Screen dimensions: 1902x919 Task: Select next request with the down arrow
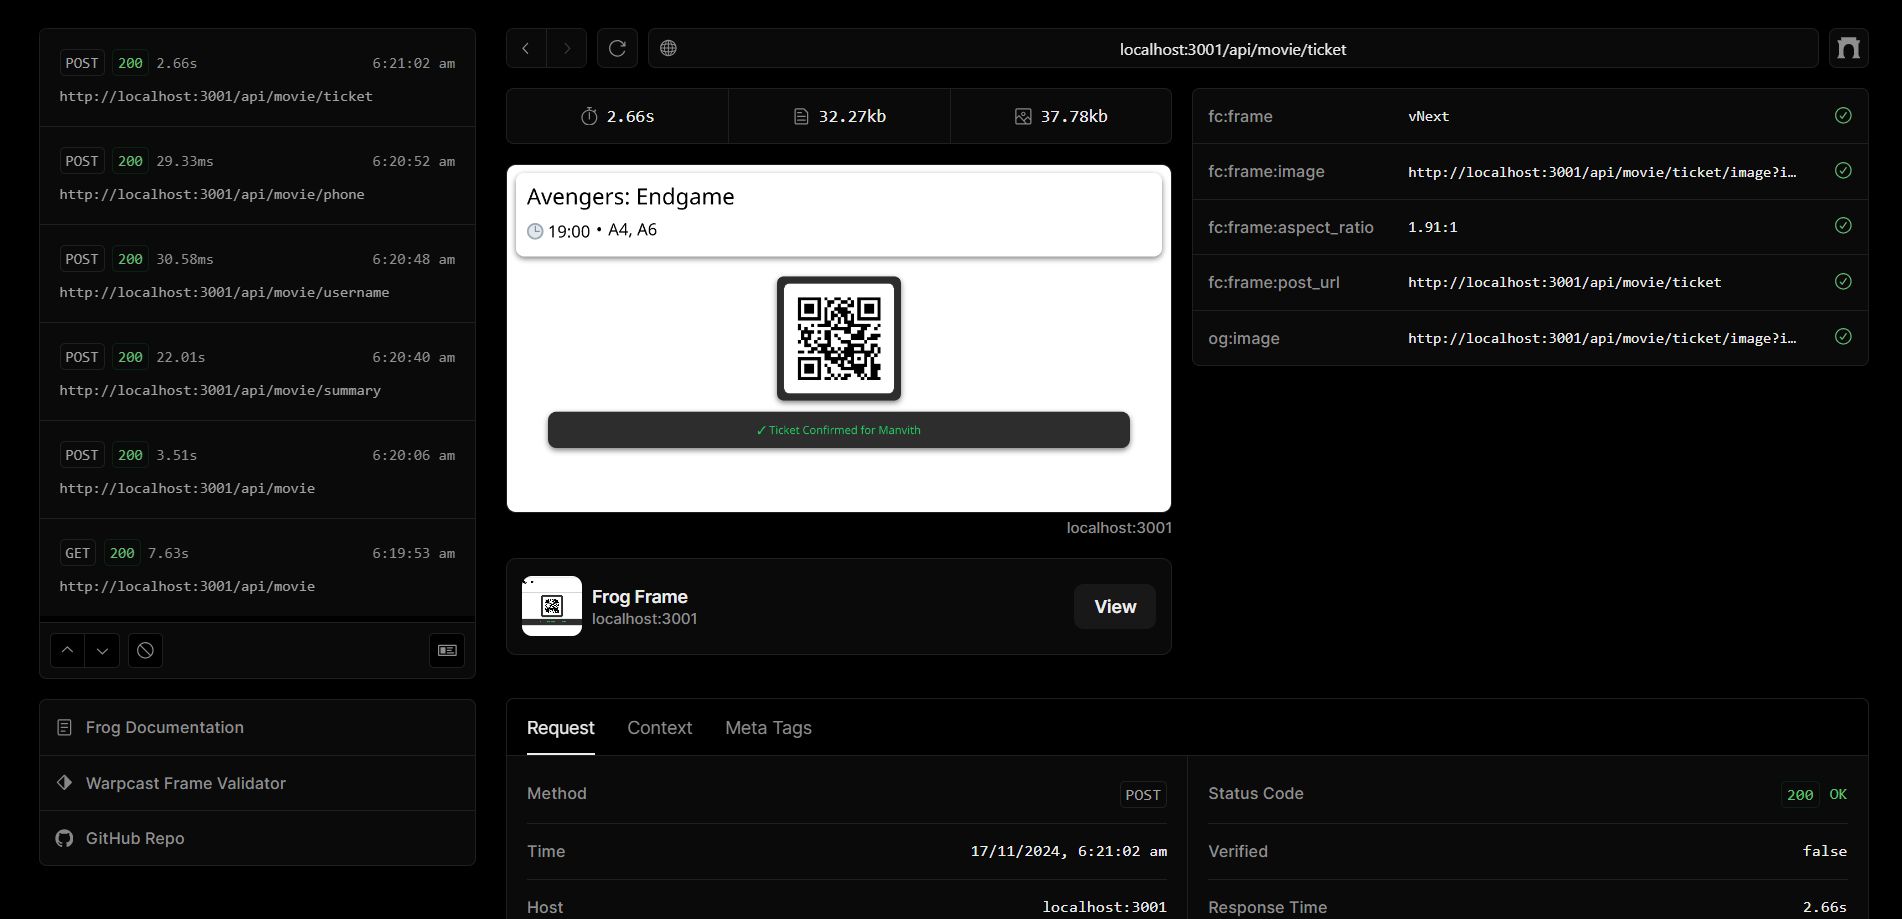point(102,650)
